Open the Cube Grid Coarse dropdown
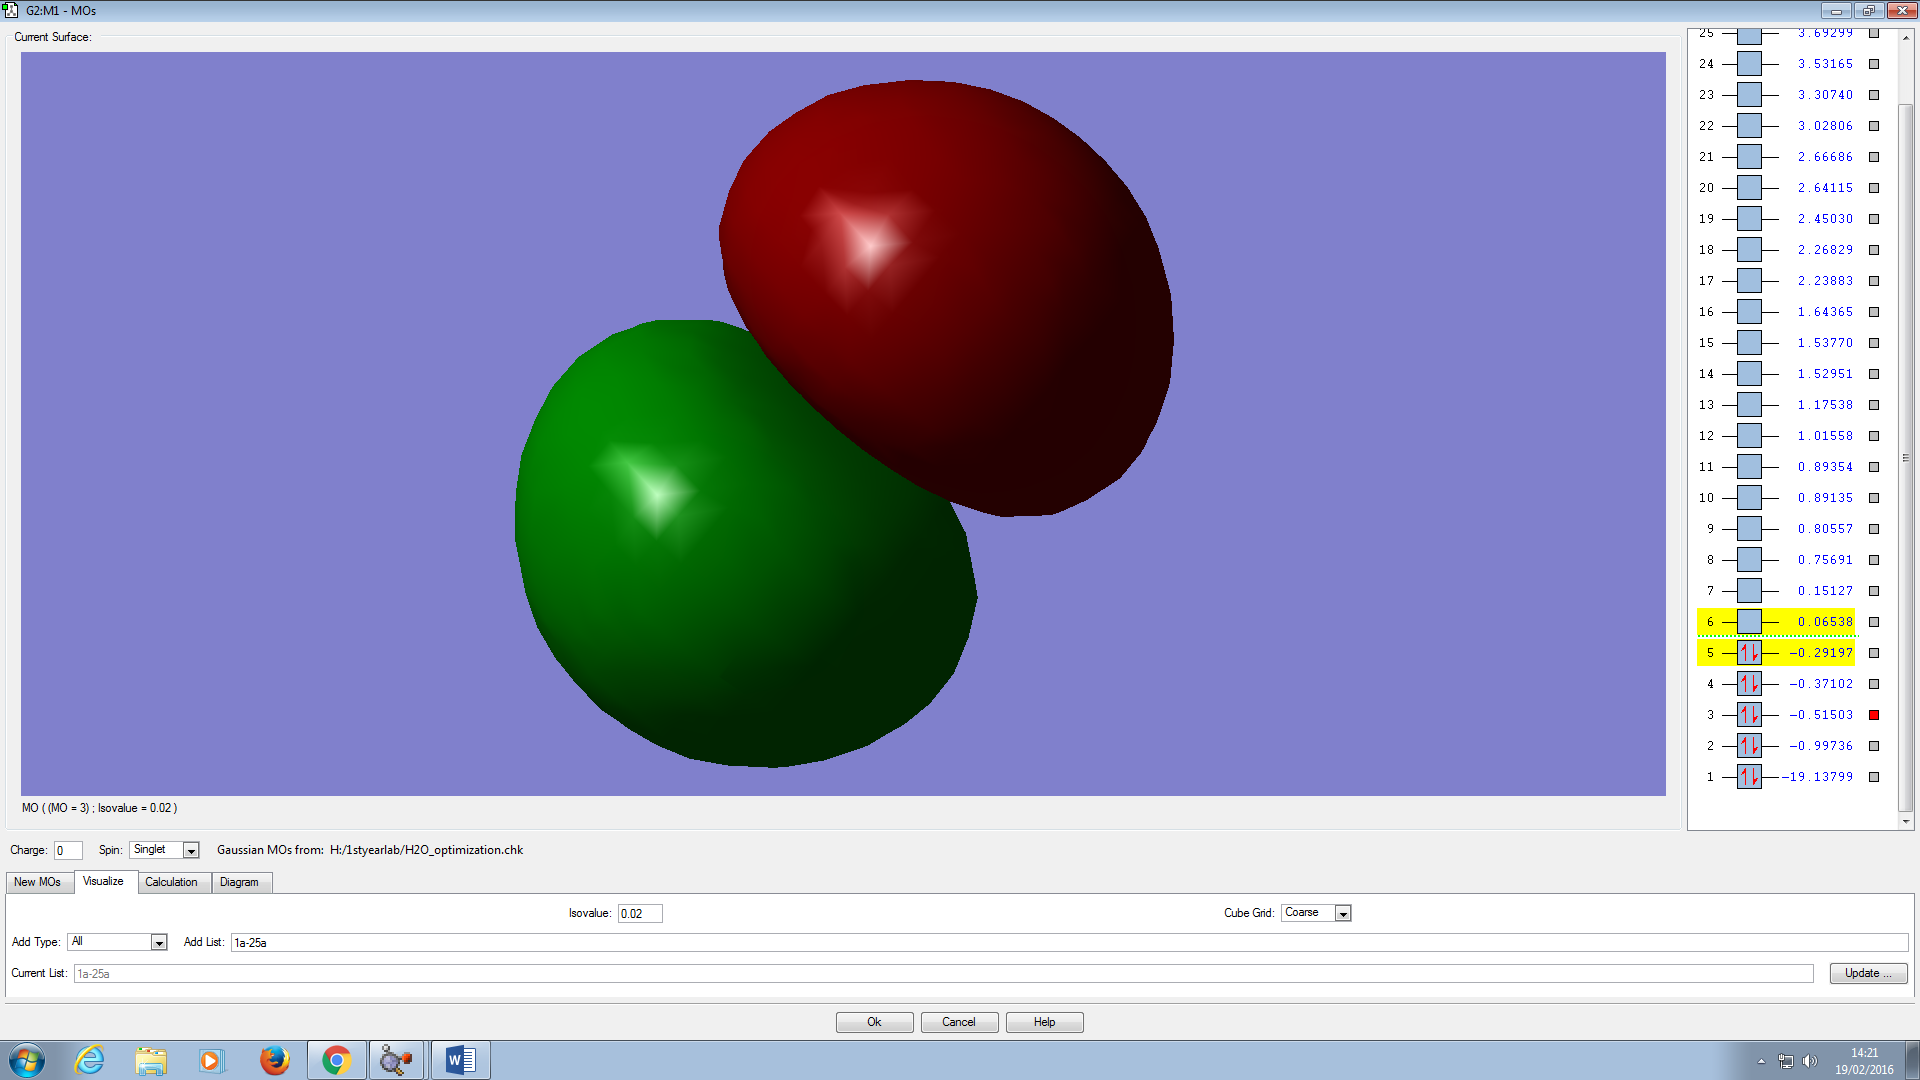Image resolution: width=1920 pixels, height=1080 pixels. pos(1343,914)
